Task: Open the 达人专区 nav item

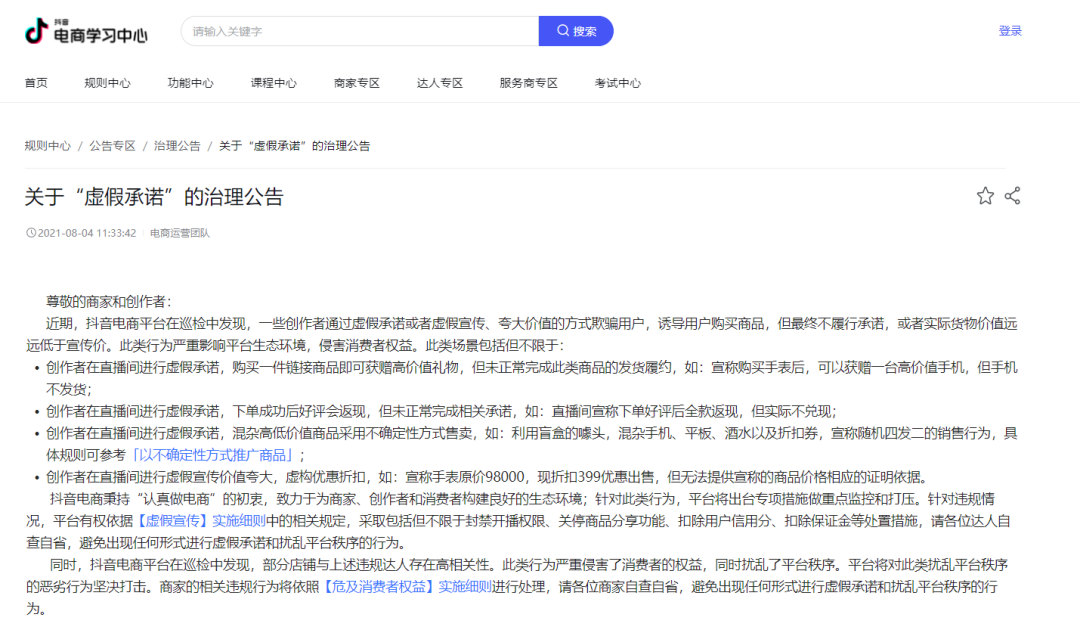Action: point(439,83)
